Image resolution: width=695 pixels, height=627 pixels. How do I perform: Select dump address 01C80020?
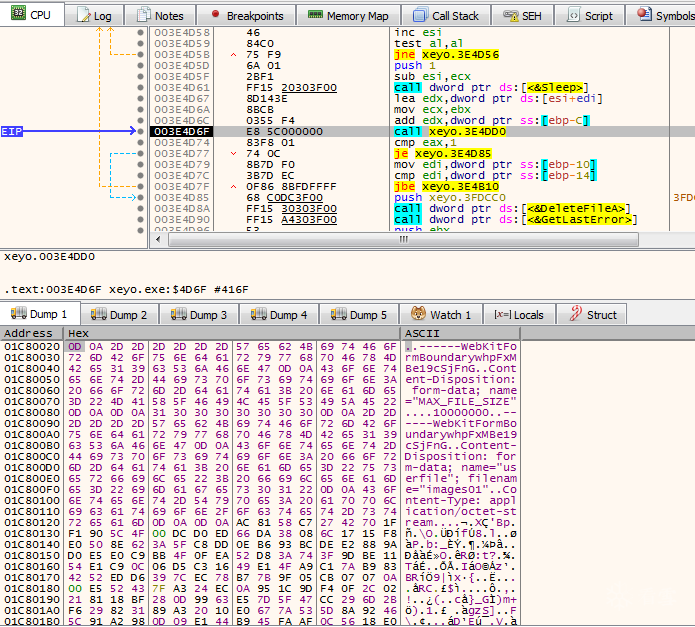32,346
